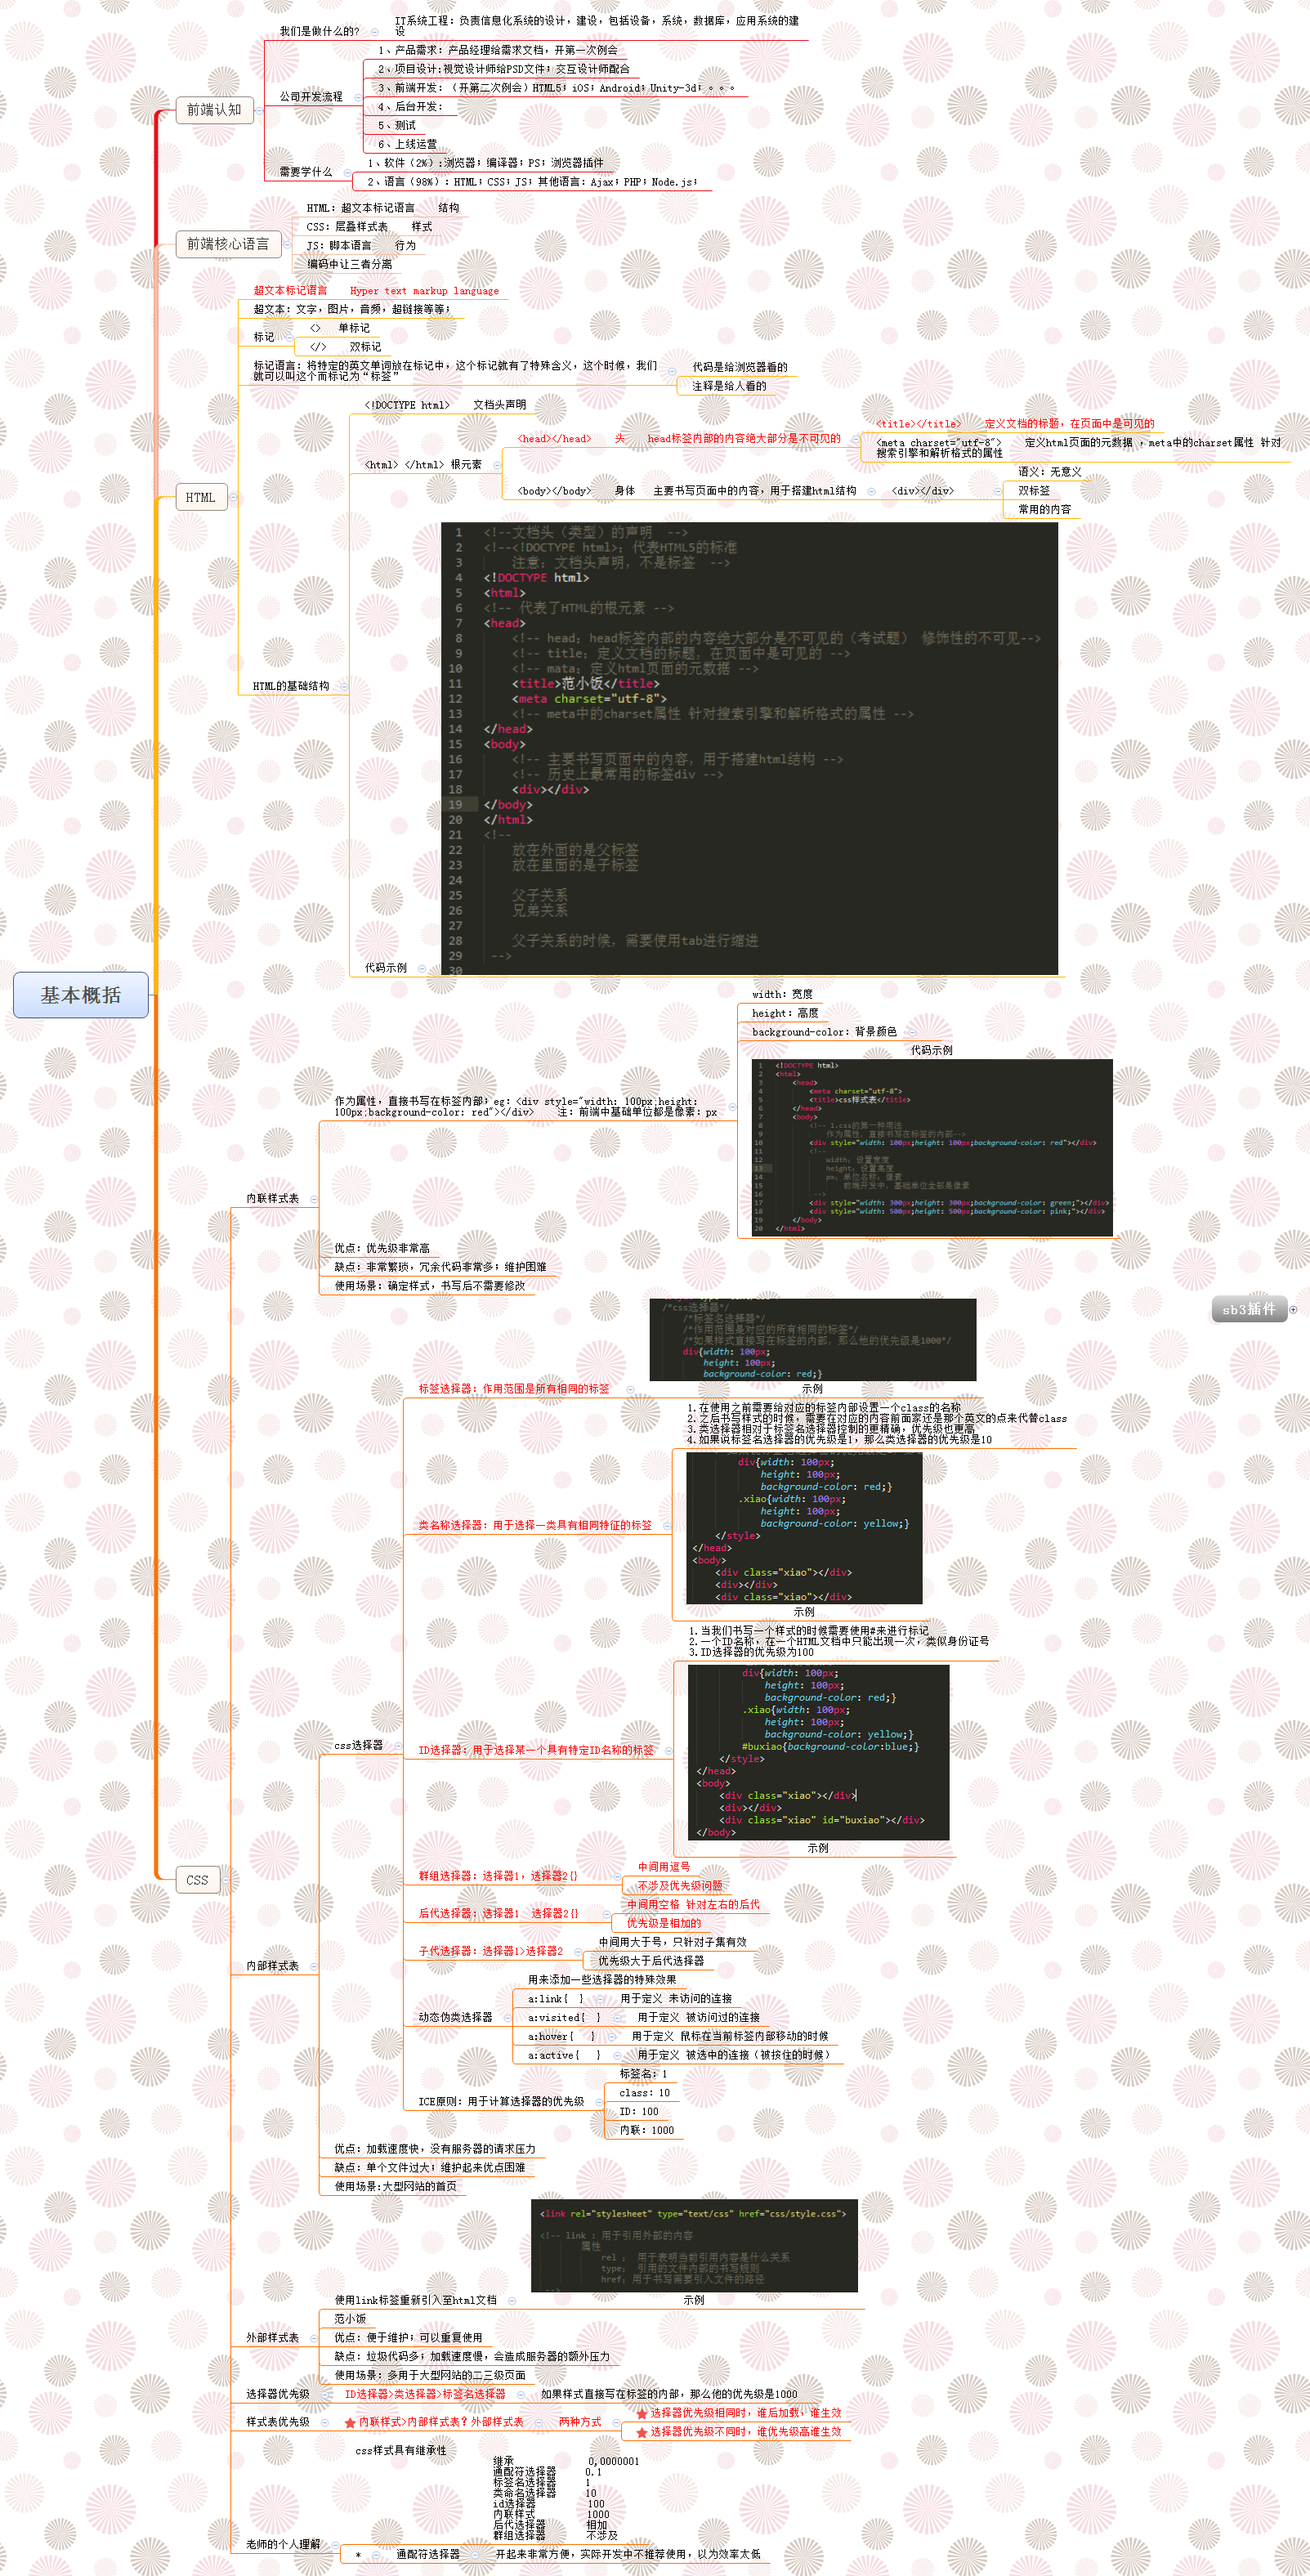
Task: Click the star marker before 内联样式>内部样式表
Action: [x=350, y=2423]
